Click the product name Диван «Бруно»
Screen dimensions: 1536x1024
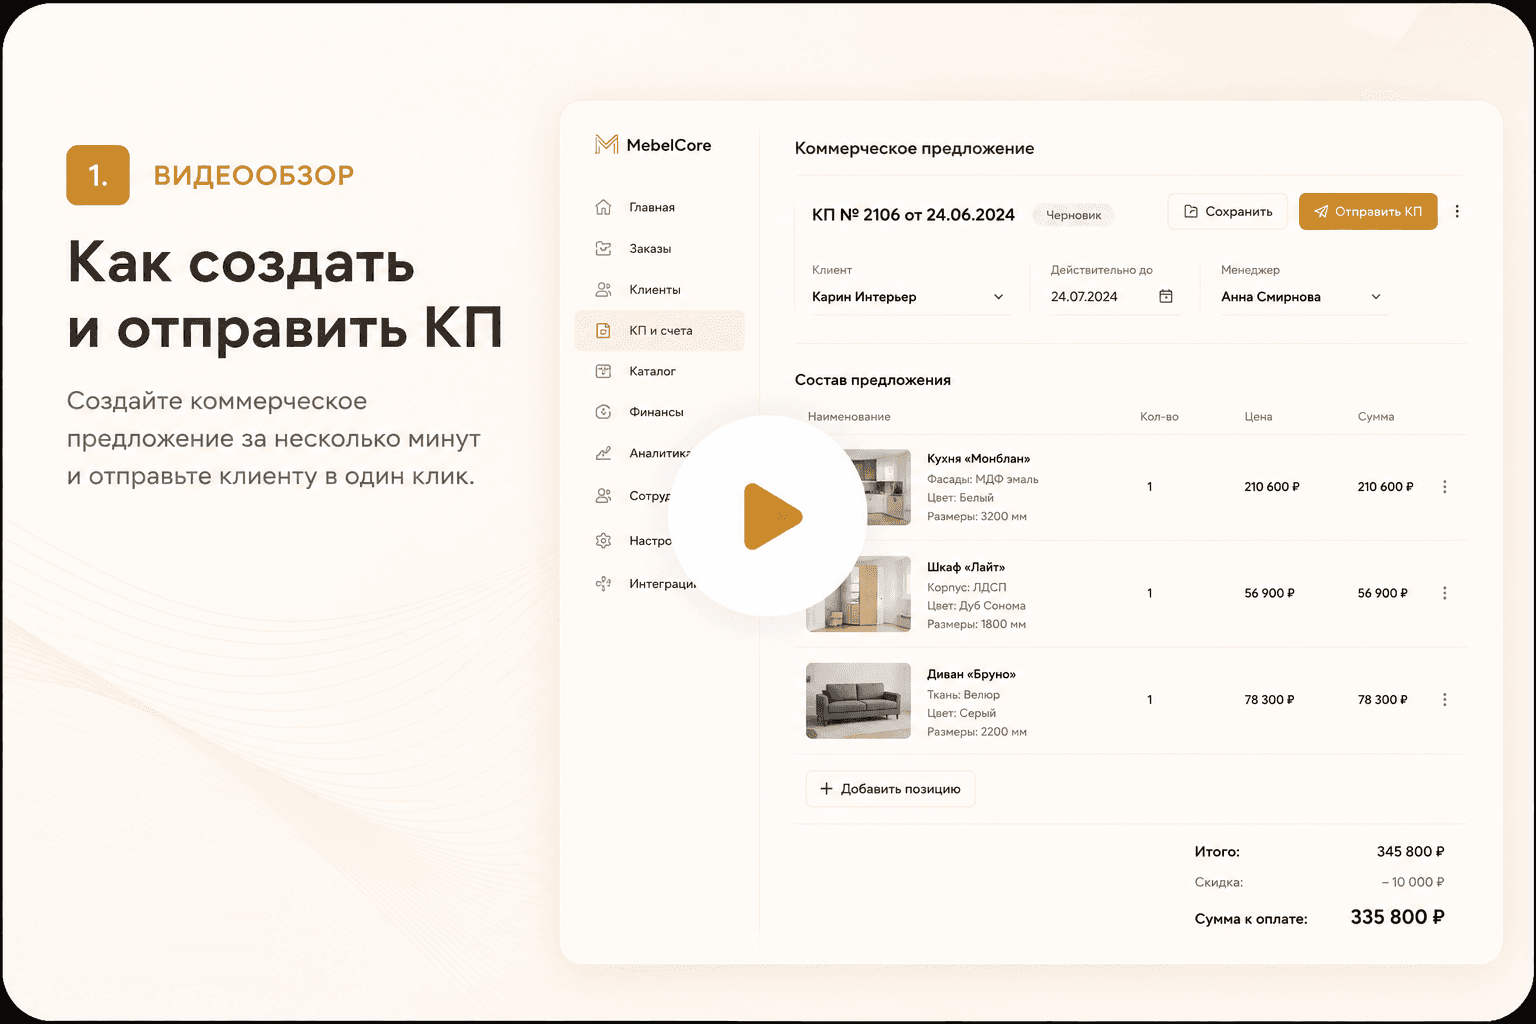coord(971,674)
